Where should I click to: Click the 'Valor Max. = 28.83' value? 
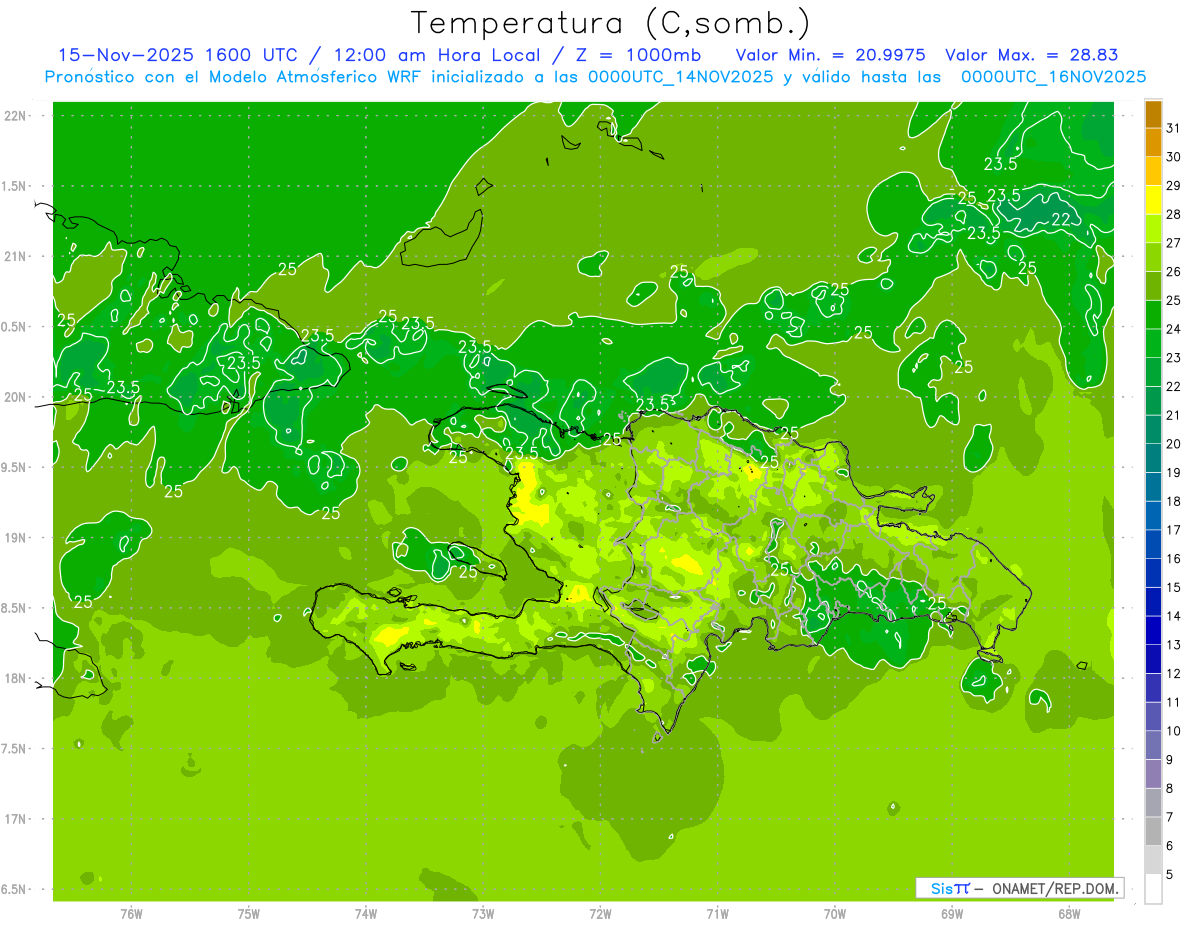(1031, 55)
